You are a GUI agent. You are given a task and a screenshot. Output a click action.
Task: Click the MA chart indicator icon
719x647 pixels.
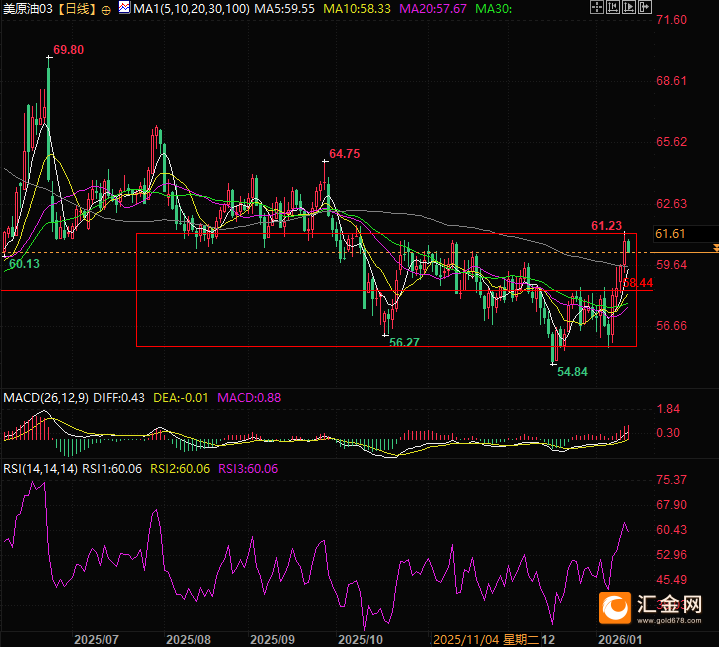click(x=123, y=8)
